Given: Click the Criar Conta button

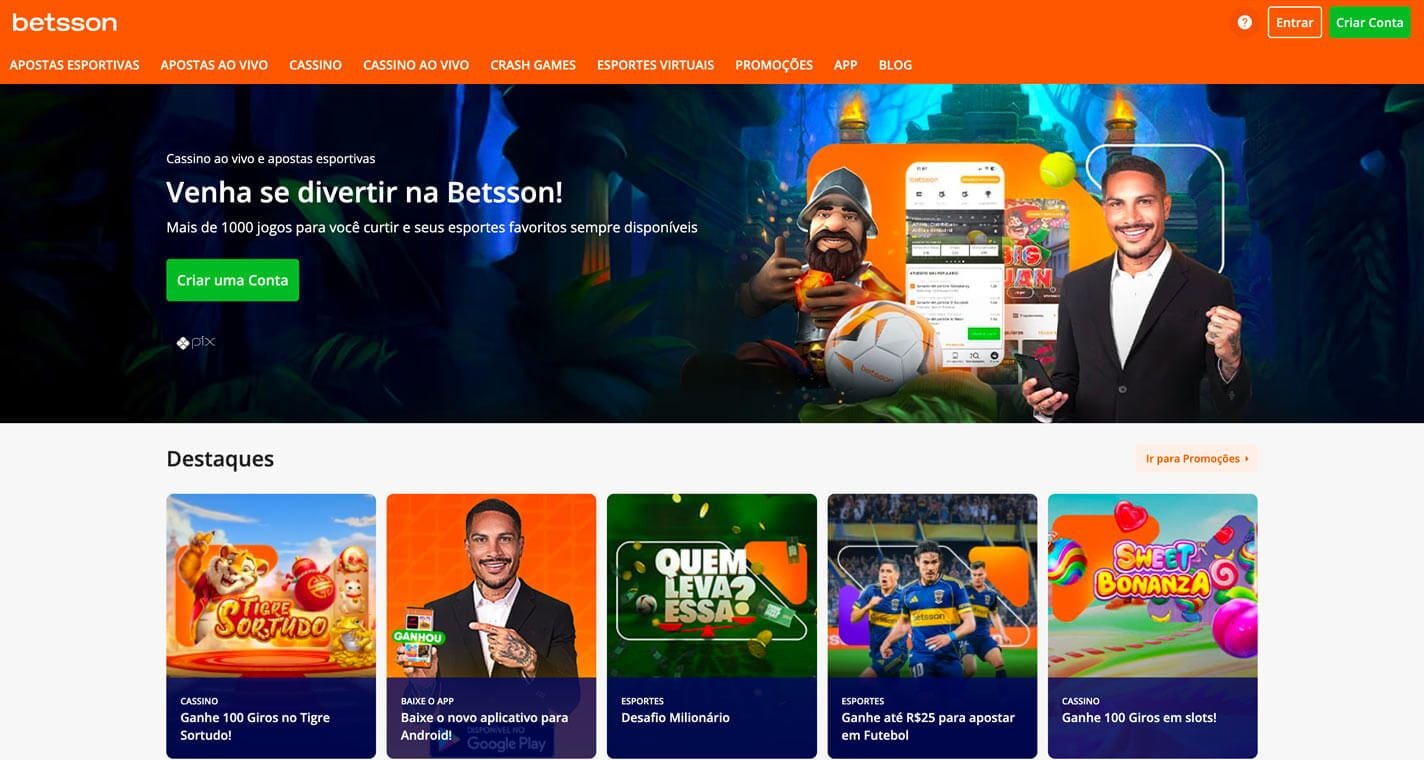Looking at the screenshot, I should [1370, 22].
